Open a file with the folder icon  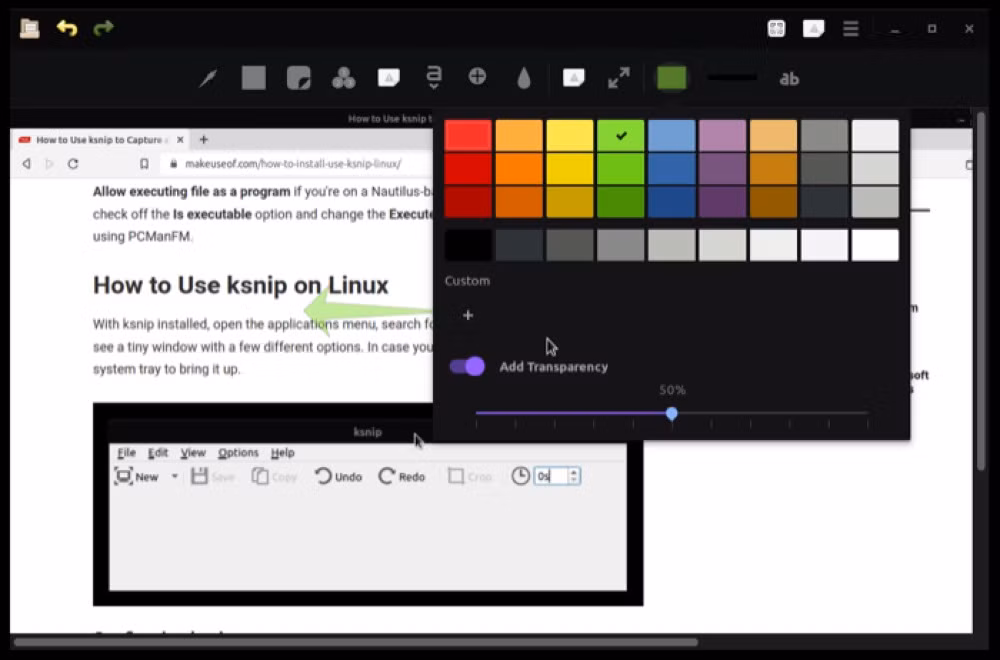pos(29,28)
